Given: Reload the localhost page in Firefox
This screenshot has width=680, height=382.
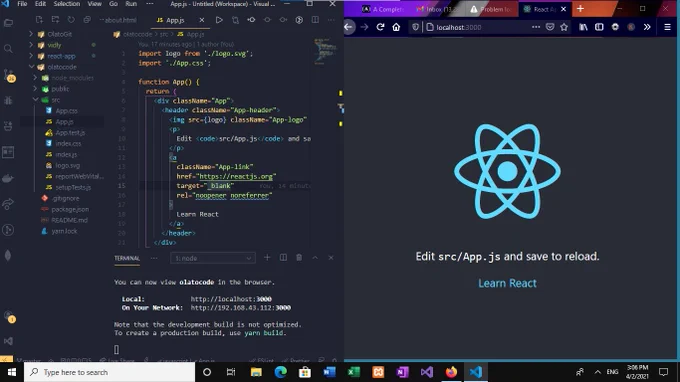Looking at the screenshot, I should pos(380,27).
